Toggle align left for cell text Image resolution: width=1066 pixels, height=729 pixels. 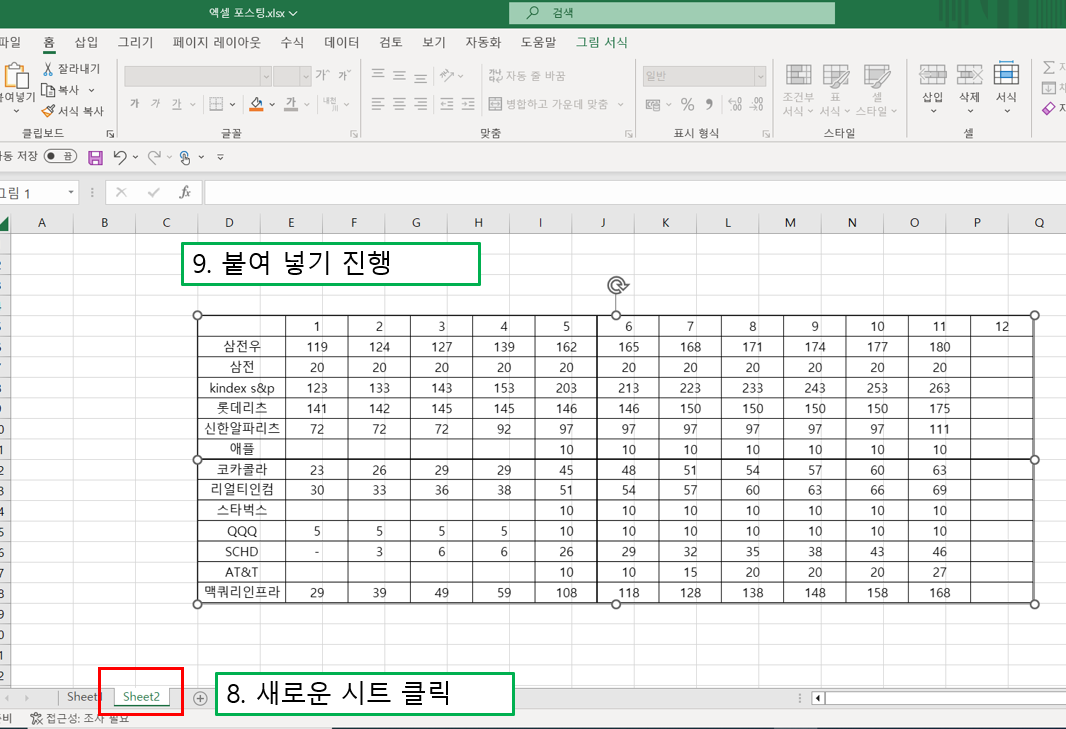click(378, 103)
